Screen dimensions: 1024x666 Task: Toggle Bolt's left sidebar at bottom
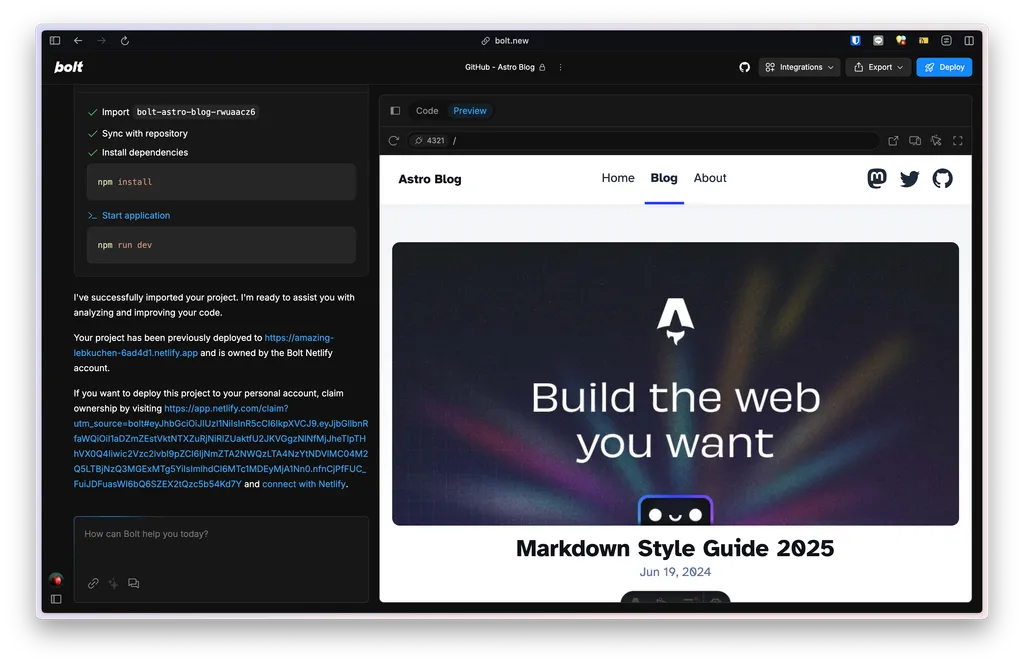(56, 599)
